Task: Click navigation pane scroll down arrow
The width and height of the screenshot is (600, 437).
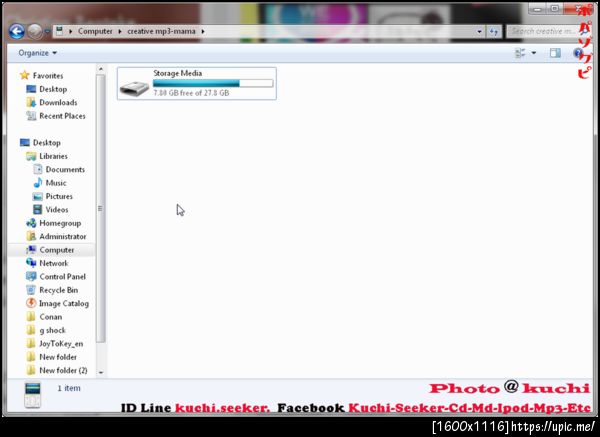Action: 101,372
